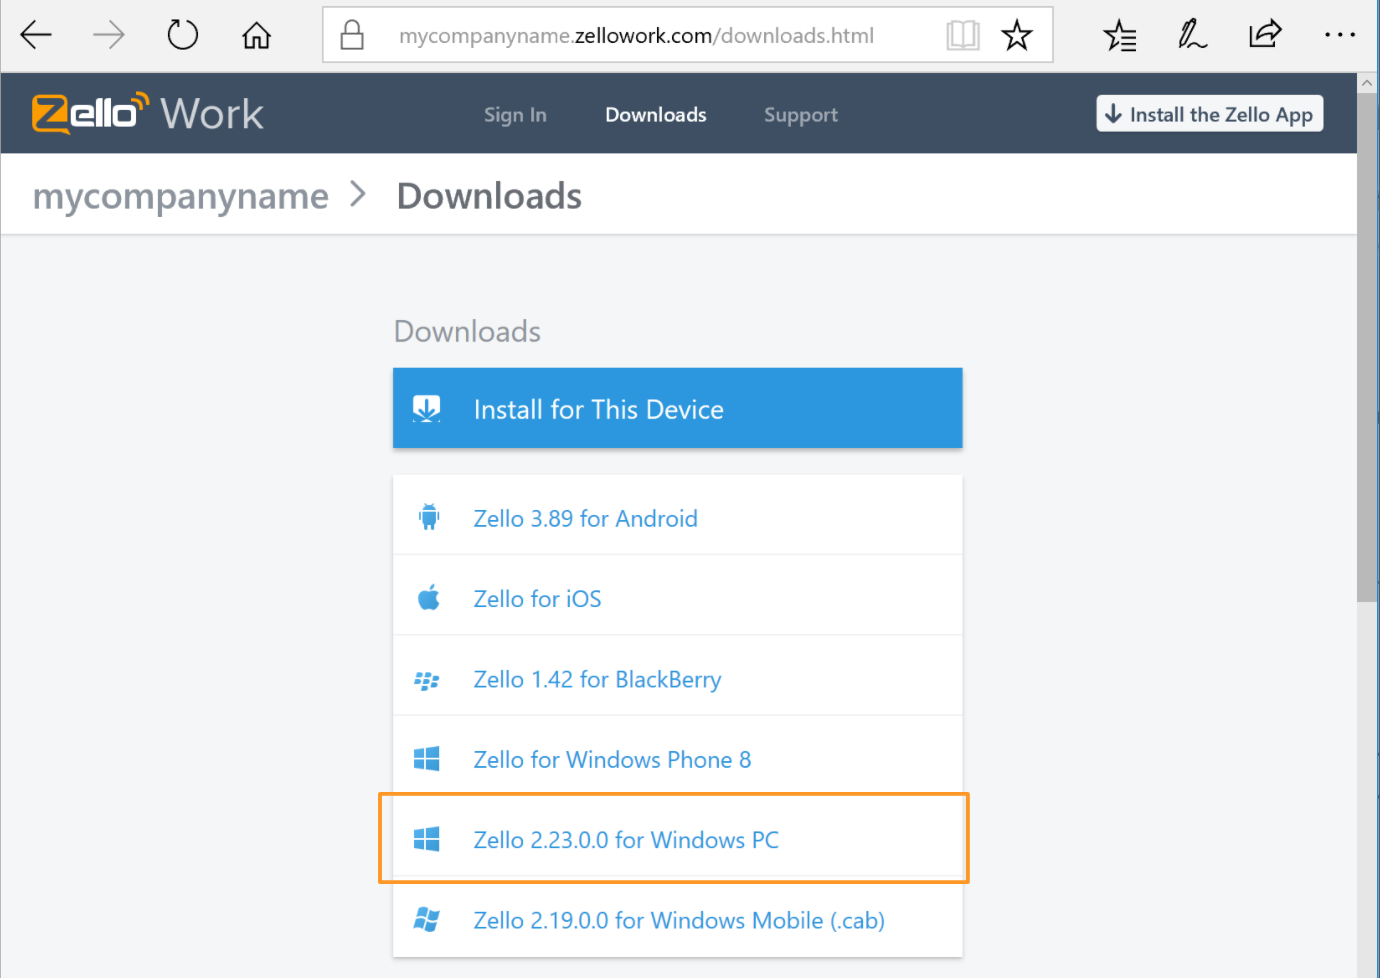Image resolution: width=1380 pixels, height=978 pixels.
Task: Click the gray Downloads section heading
Action: pyautogui.click(x=467, y=331)
